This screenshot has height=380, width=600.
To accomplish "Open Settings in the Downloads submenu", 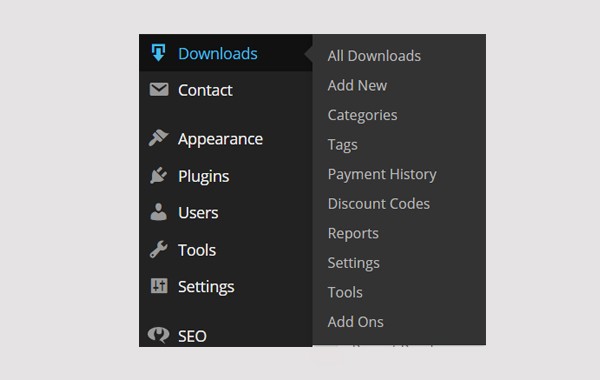I will 354,263.
